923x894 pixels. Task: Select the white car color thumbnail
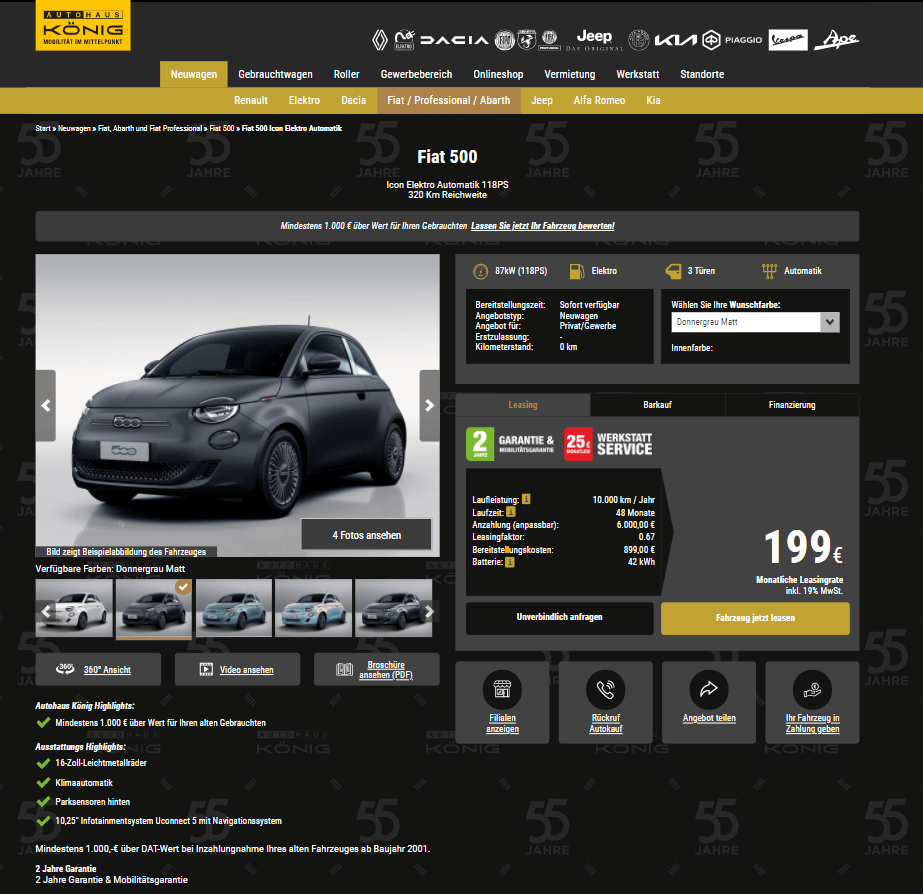pos(74,608)
